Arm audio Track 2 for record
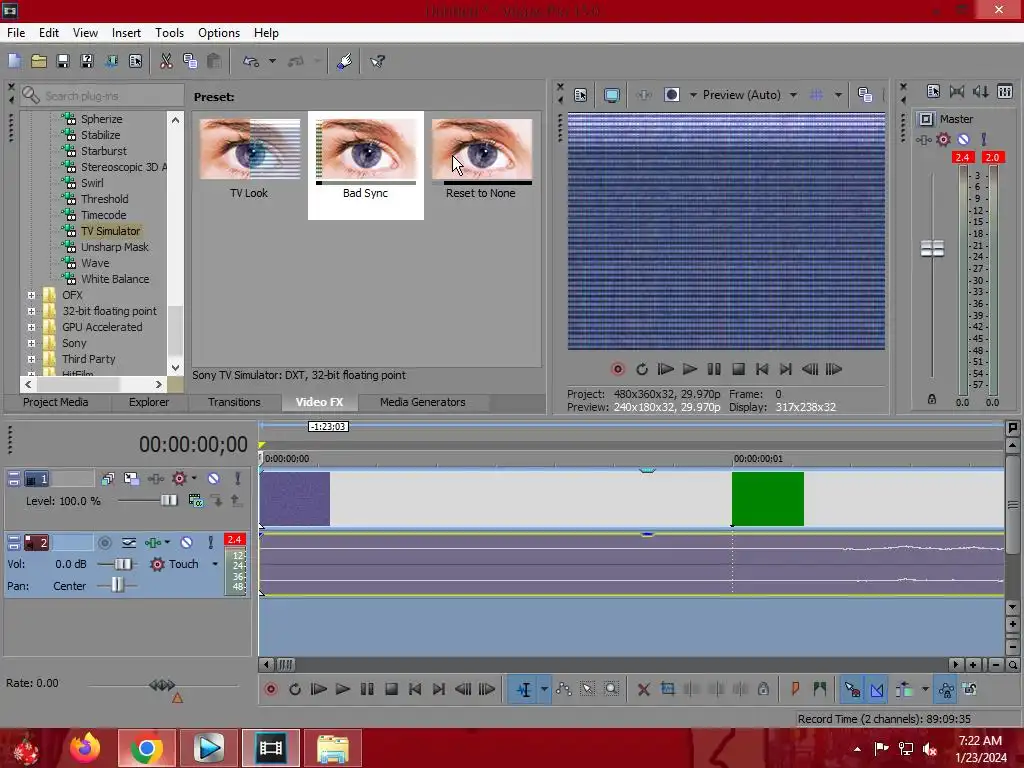 pyautogui.click(x=104, y=543)
